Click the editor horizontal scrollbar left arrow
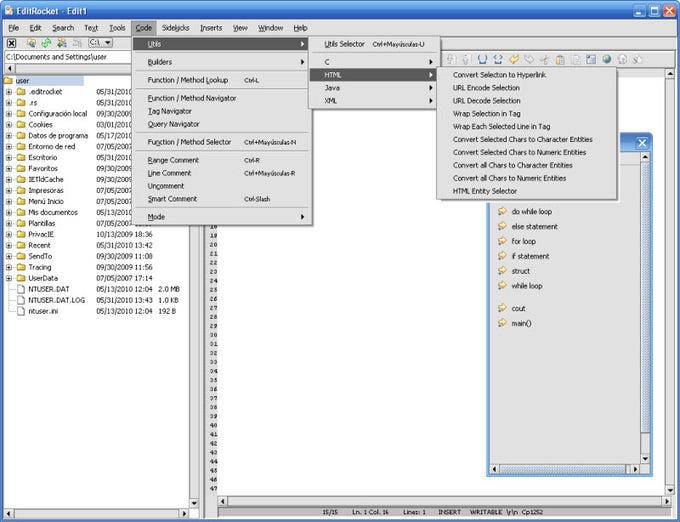Viewport: 680px width, 522px height. [x=222, y=502]
